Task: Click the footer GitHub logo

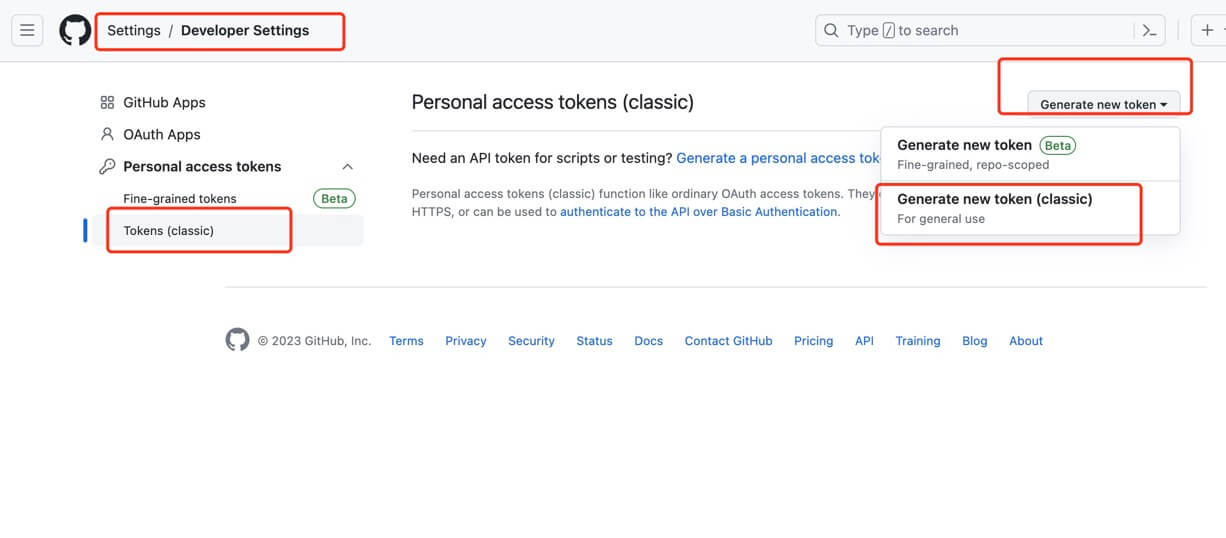Action: [237, 340]
